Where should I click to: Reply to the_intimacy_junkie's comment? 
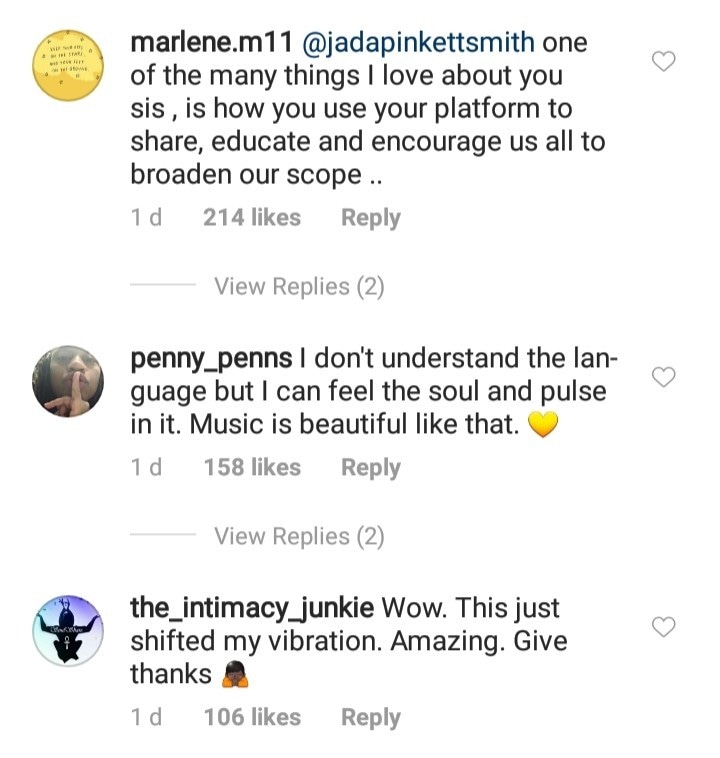click(370, 718)
